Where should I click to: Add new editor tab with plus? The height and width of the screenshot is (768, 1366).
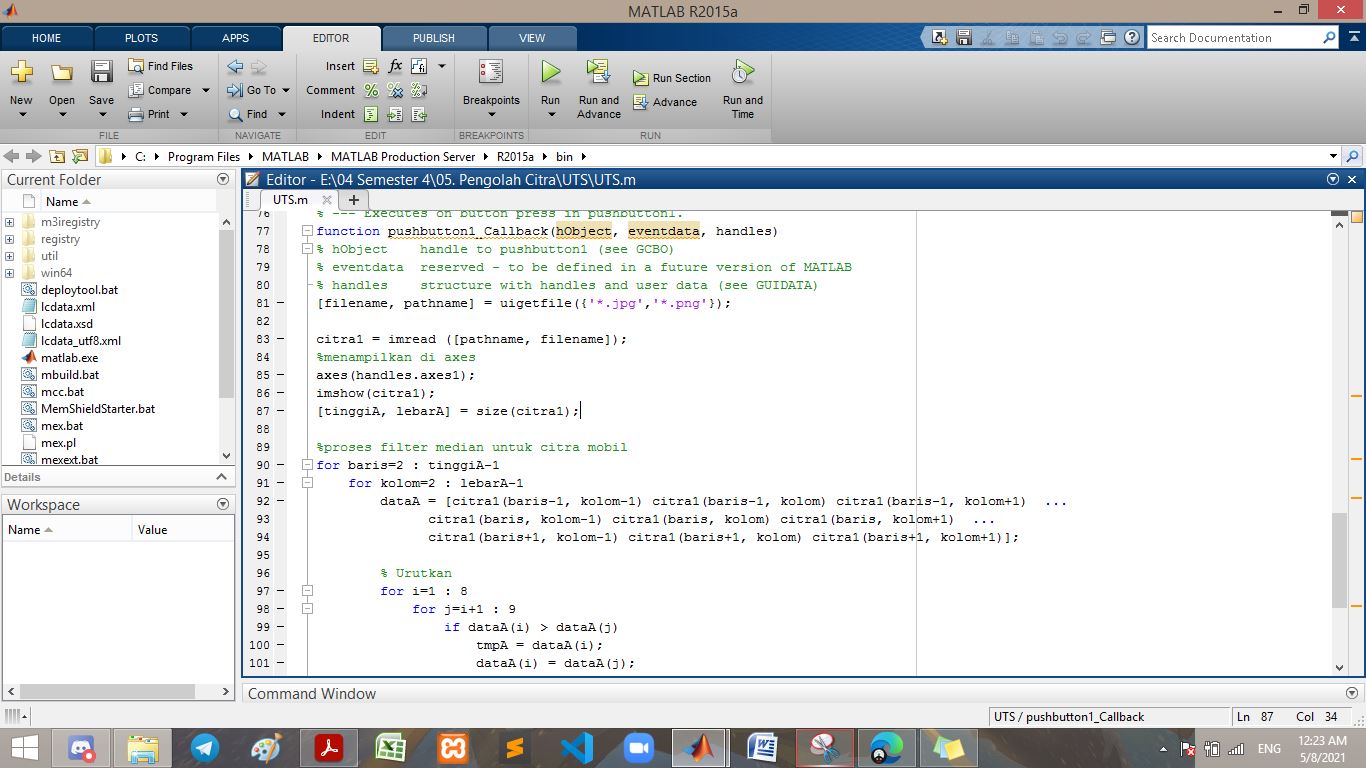[x=353, y=200]
